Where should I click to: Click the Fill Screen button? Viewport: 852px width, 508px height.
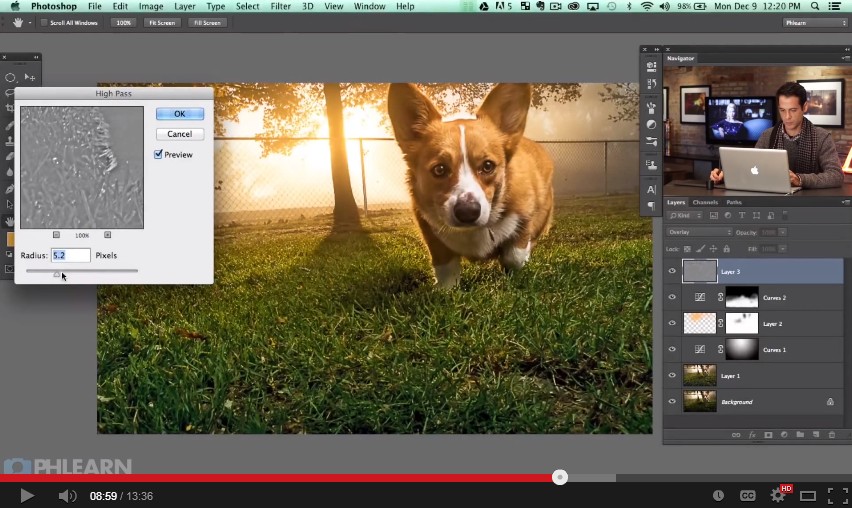coord(208,23)
